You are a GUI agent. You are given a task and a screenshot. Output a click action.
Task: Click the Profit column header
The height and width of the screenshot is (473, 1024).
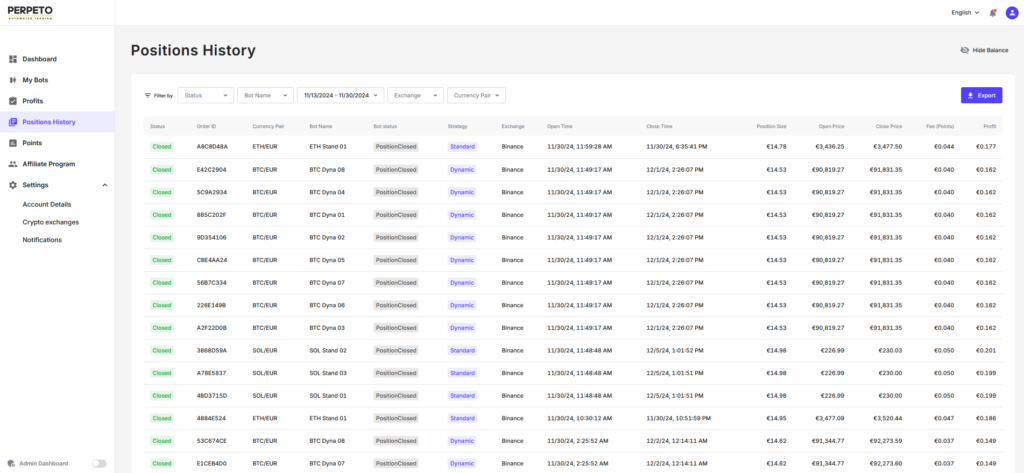(989, 126)
